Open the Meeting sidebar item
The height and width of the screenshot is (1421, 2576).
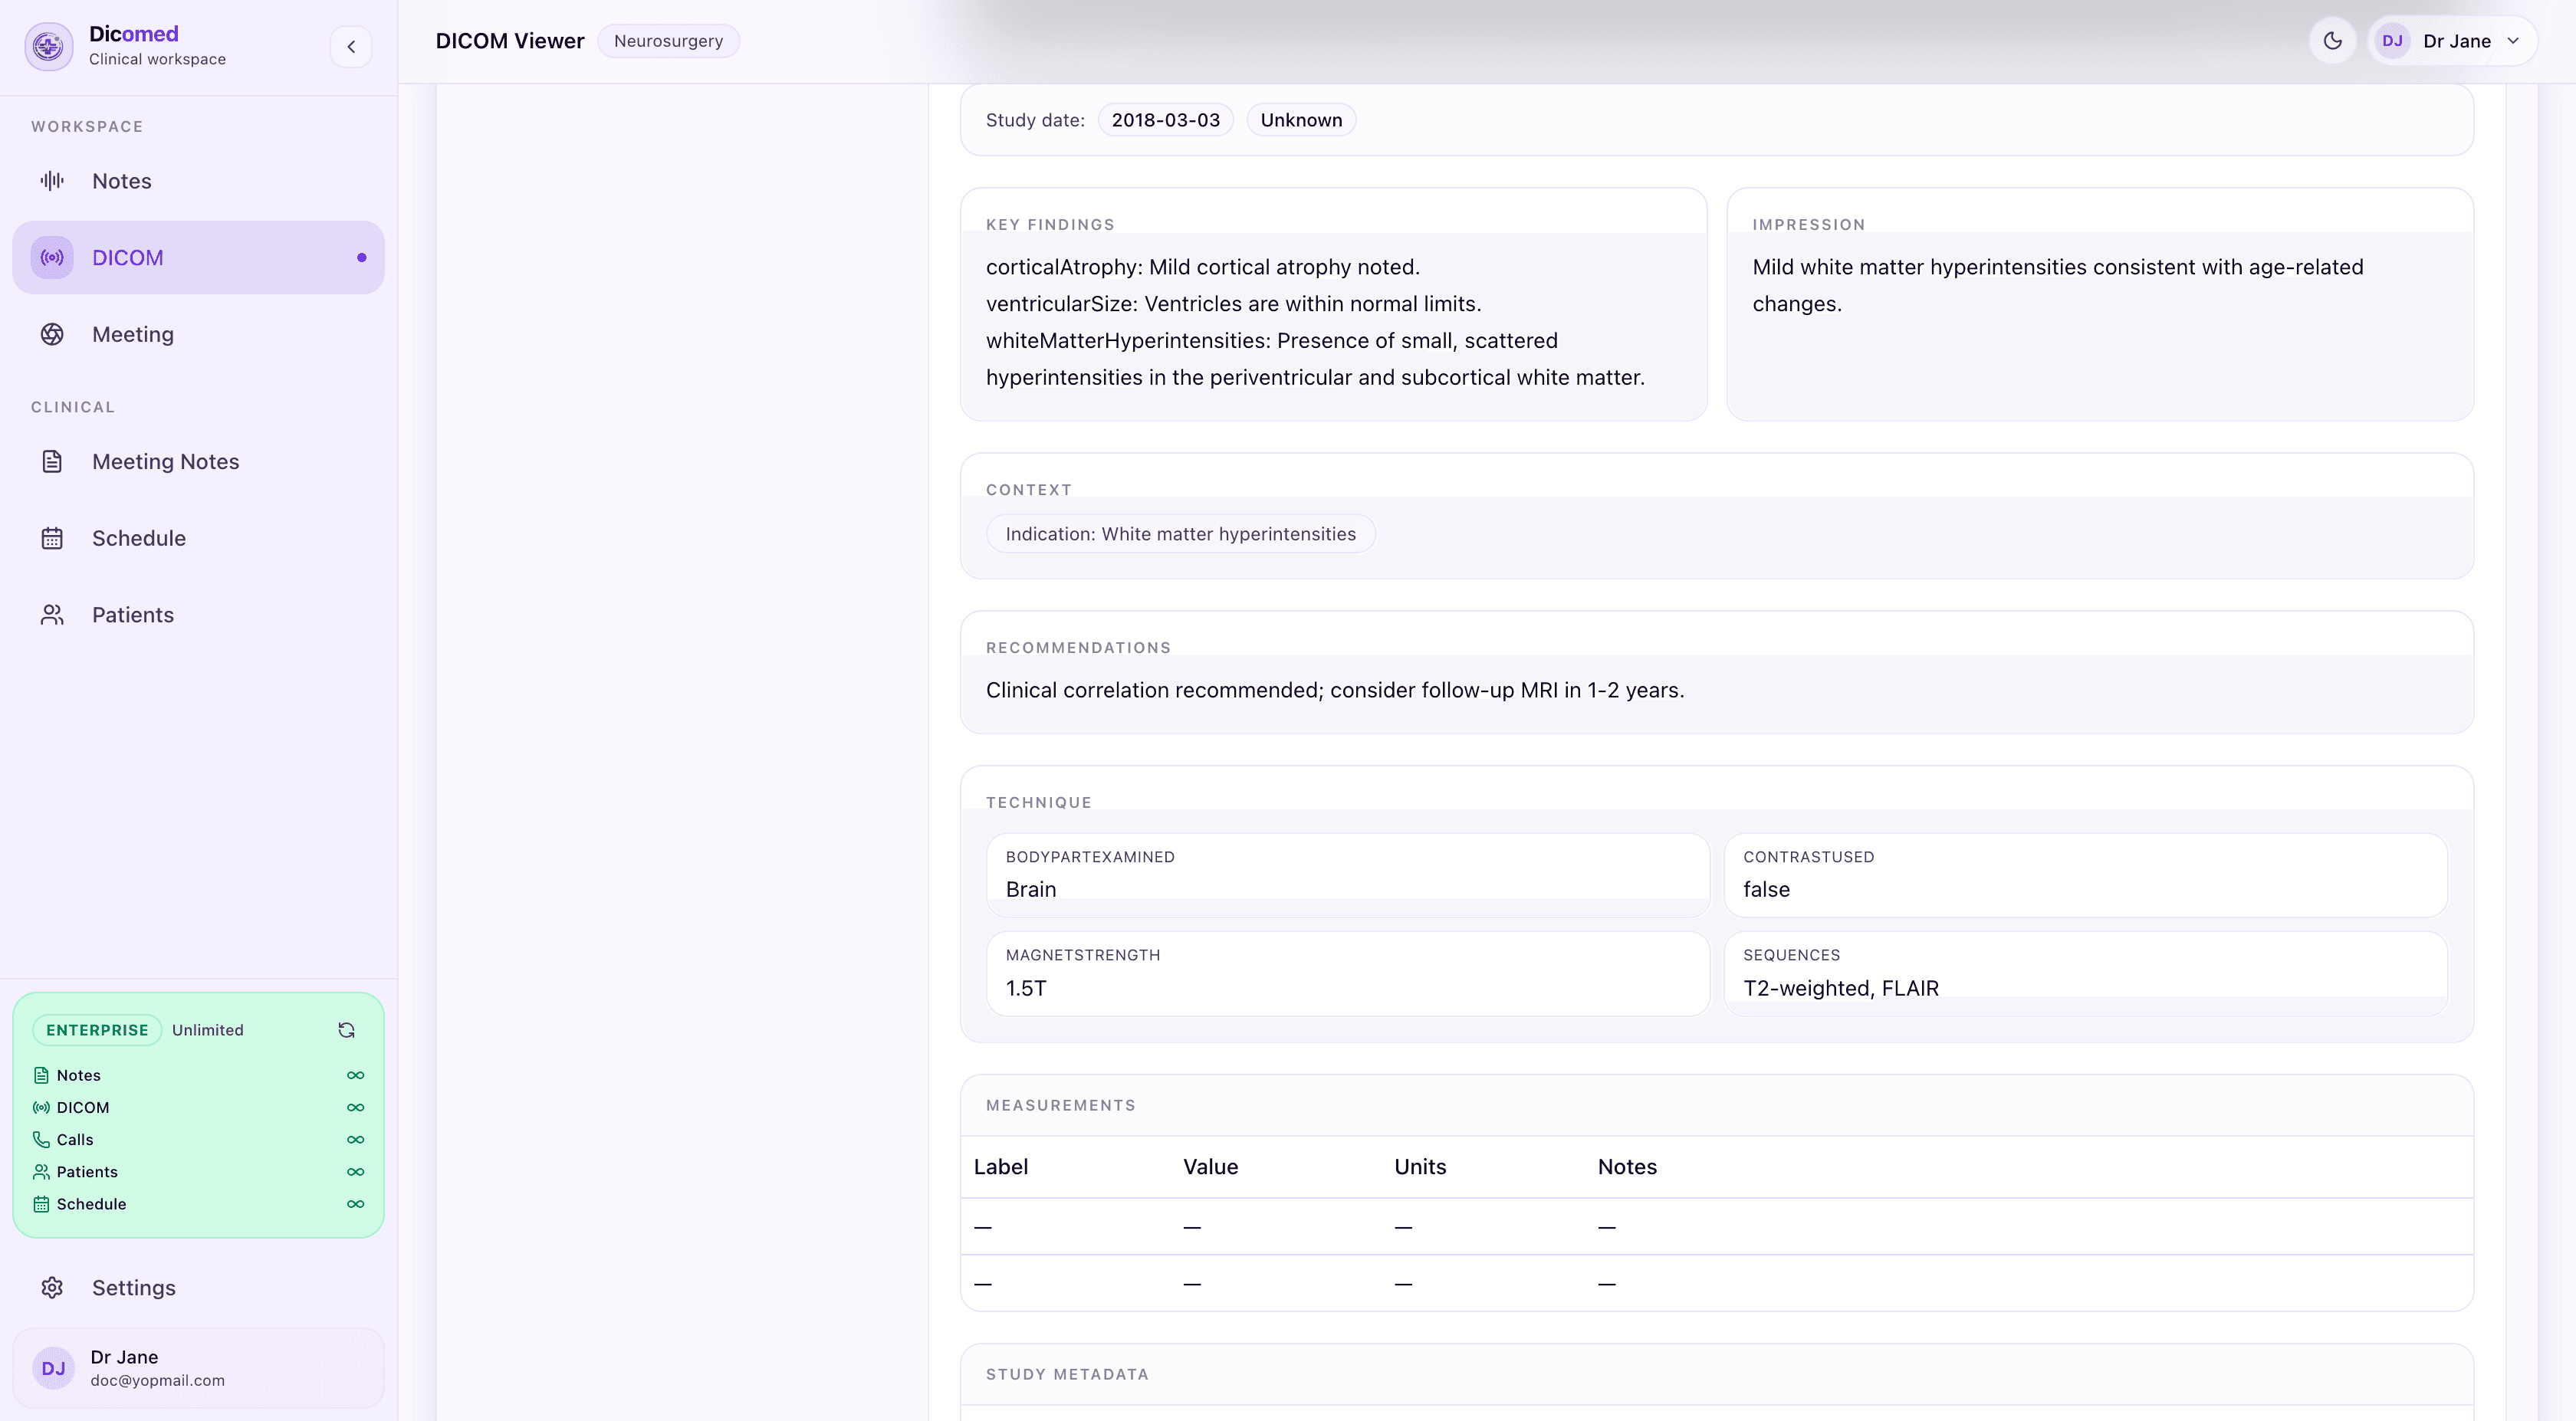(198, 334)
